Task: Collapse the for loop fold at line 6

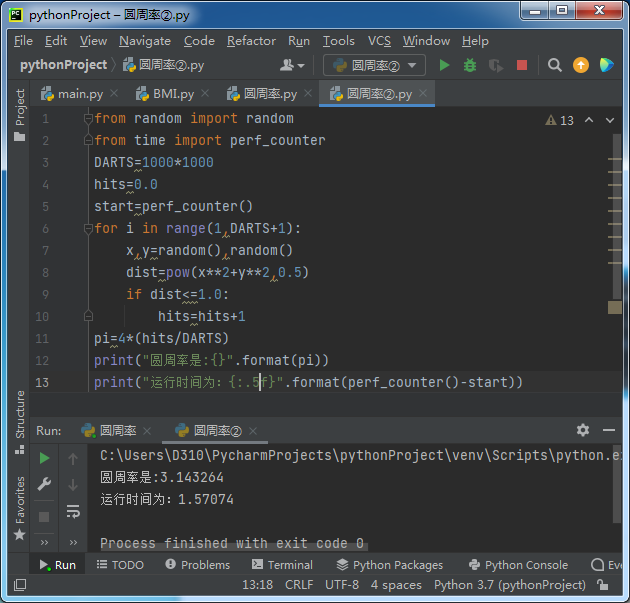Action: pyautogui.click(x=88, y=229)
